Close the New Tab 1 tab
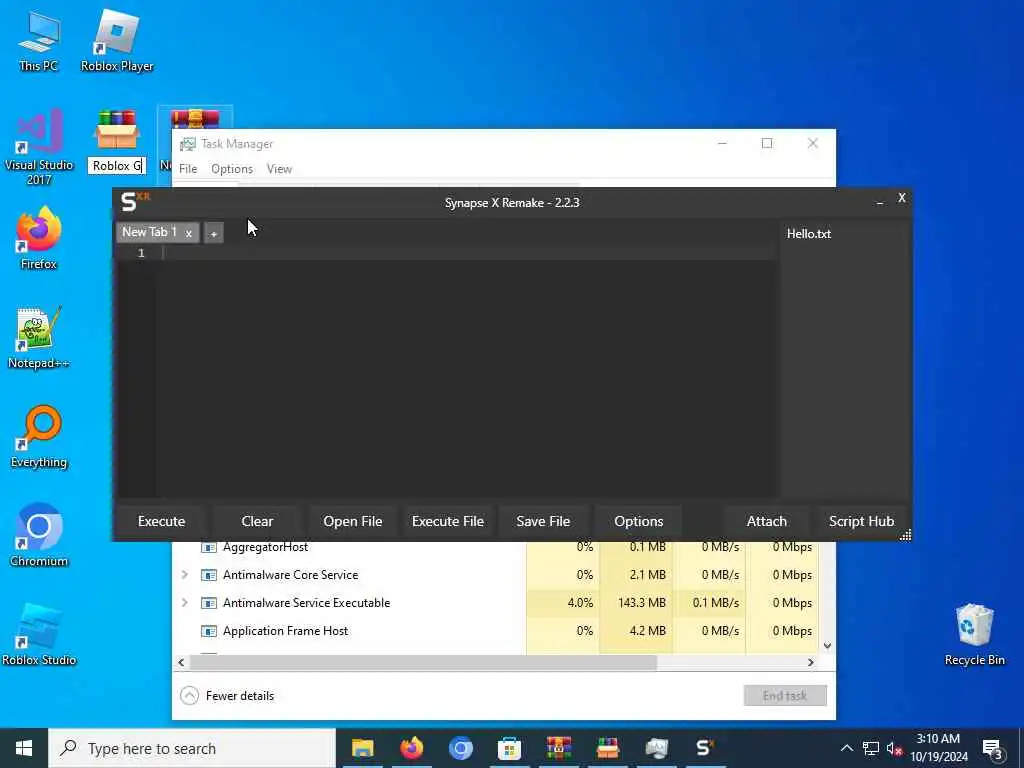This screenshot has height=768, width=1024. click(189, 233)
